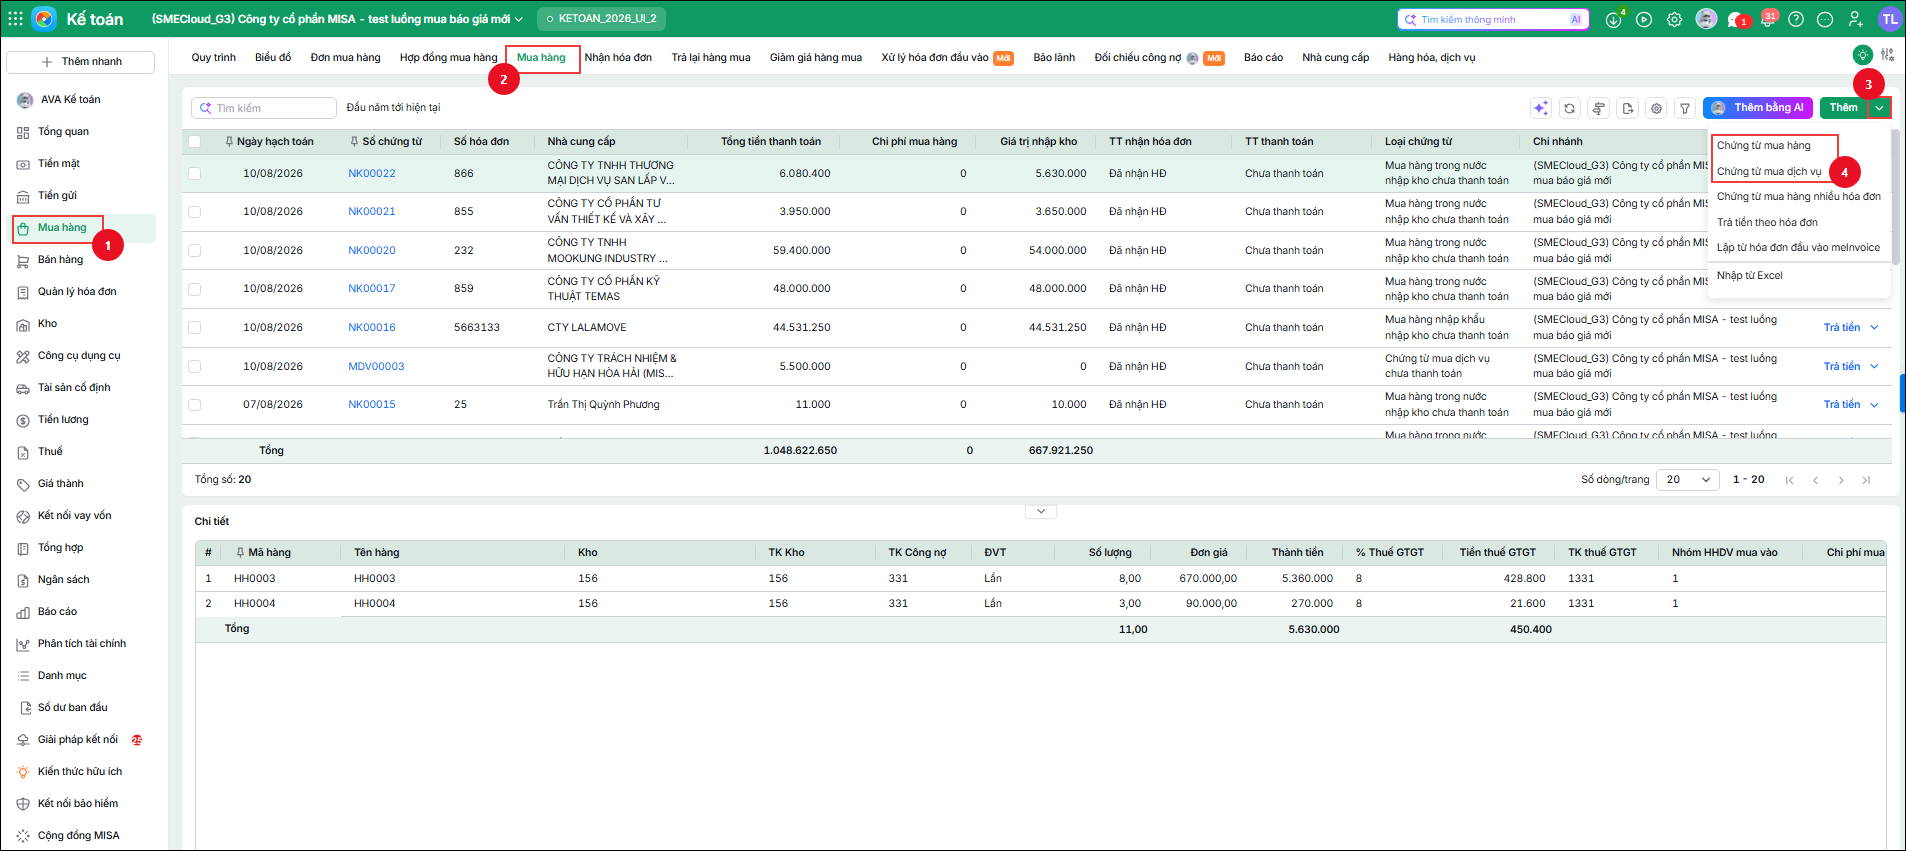This screenshot has width=1906, height=851.
Task: Click the export file icon
Action: point(1628,108)
